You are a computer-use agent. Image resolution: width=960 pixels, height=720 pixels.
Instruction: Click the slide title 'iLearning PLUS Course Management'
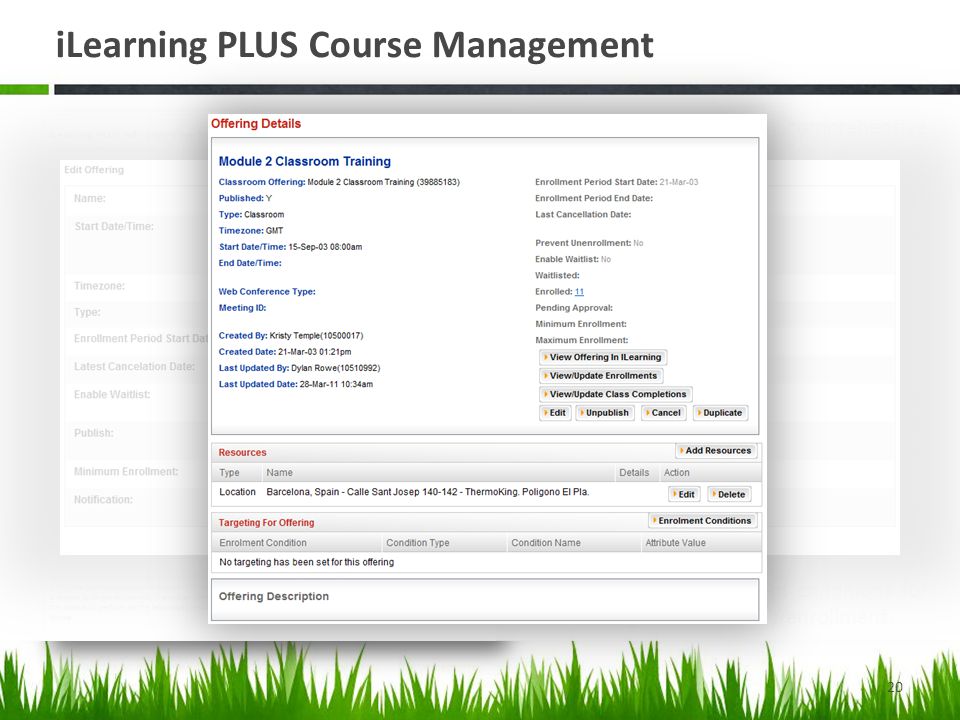point(354,45)
